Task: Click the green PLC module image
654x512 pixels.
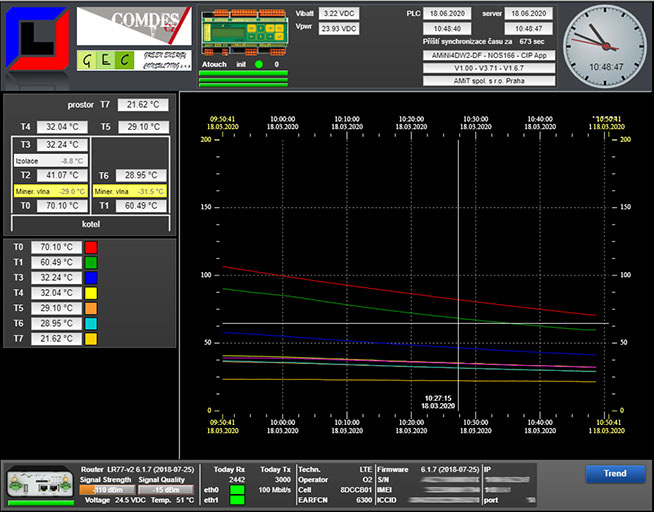Action: click(242, 31)
